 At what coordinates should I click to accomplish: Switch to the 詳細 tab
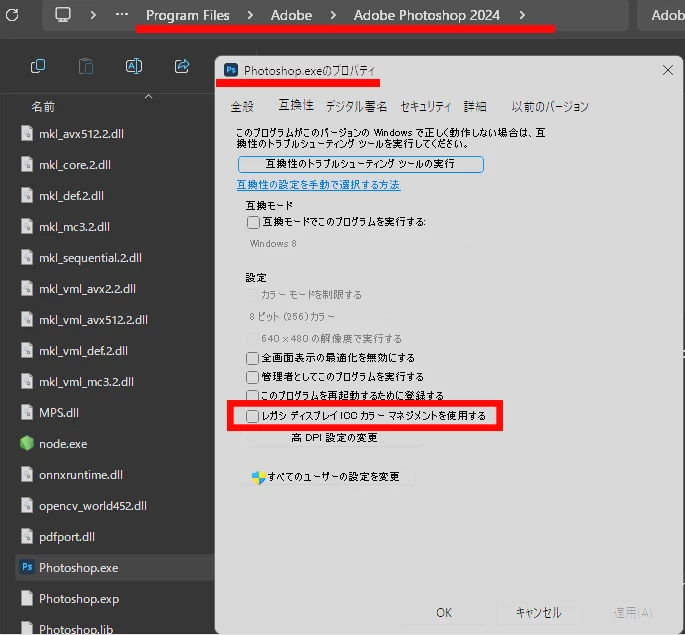(x=475, y=107)
